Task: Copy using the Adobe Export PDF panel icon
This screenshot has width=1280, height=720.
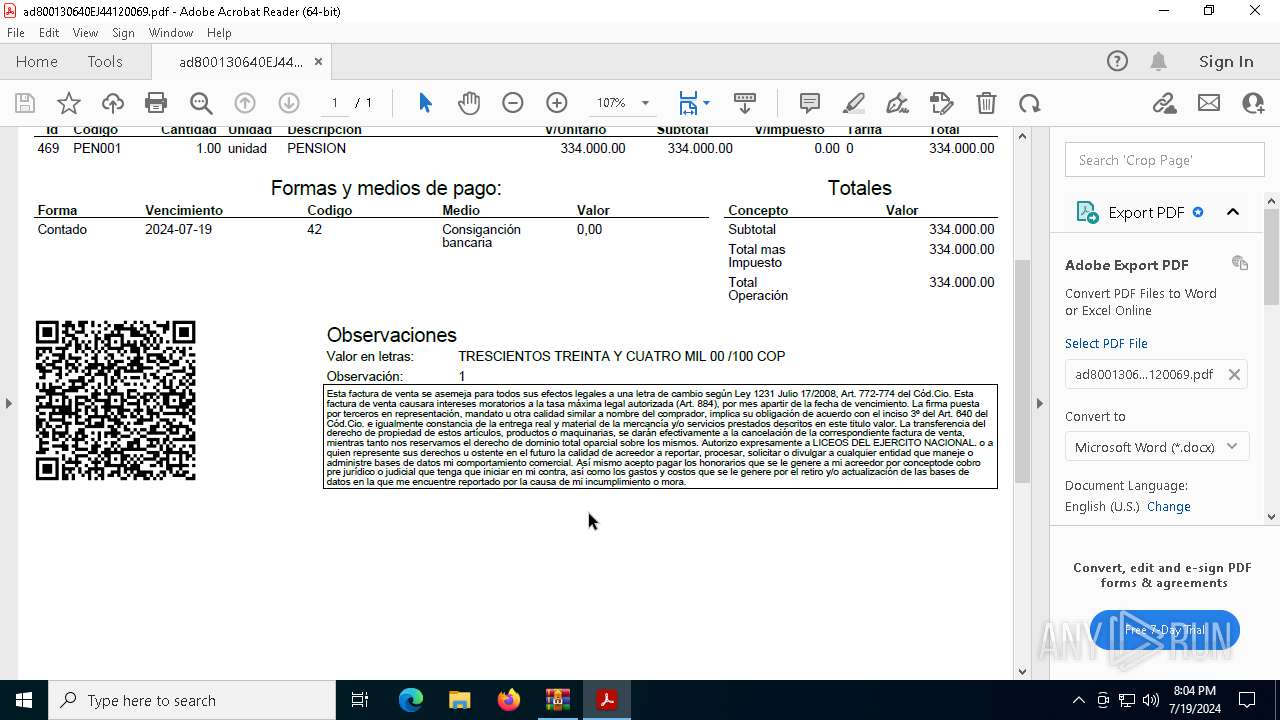Action: [1240, 263]
